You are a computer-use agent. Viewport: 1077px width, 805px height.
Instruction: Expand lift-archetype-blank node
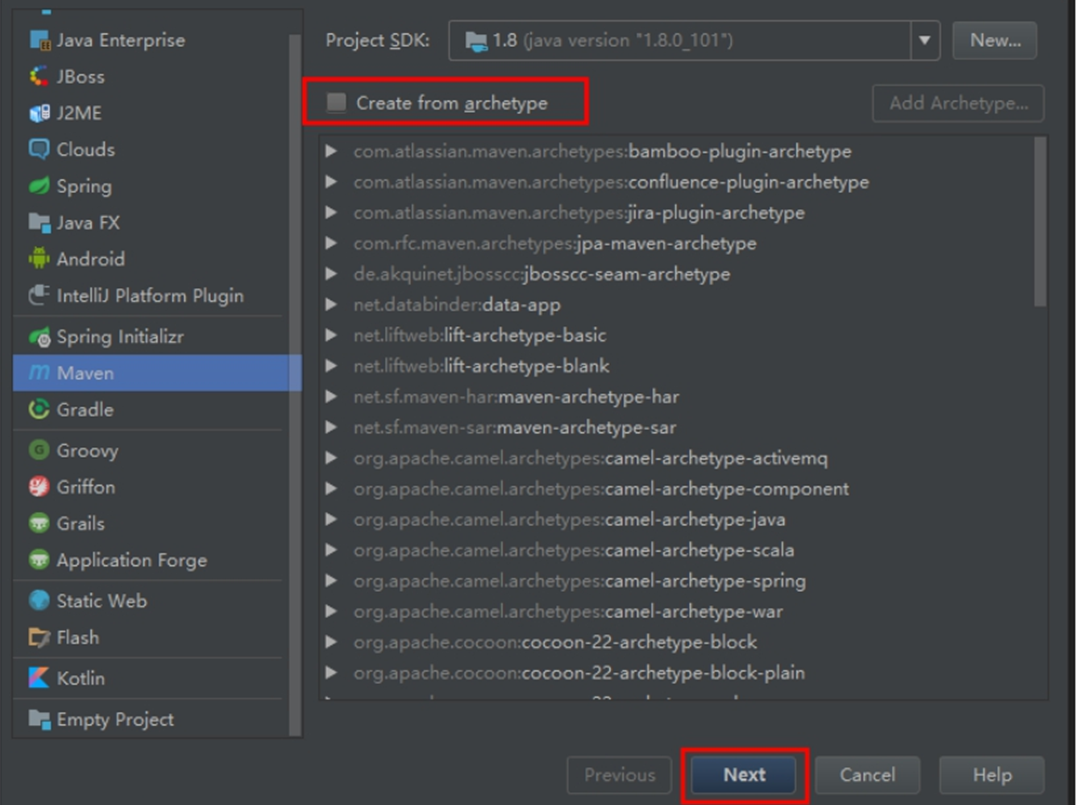pyautogui.click(x=331, y=365)
